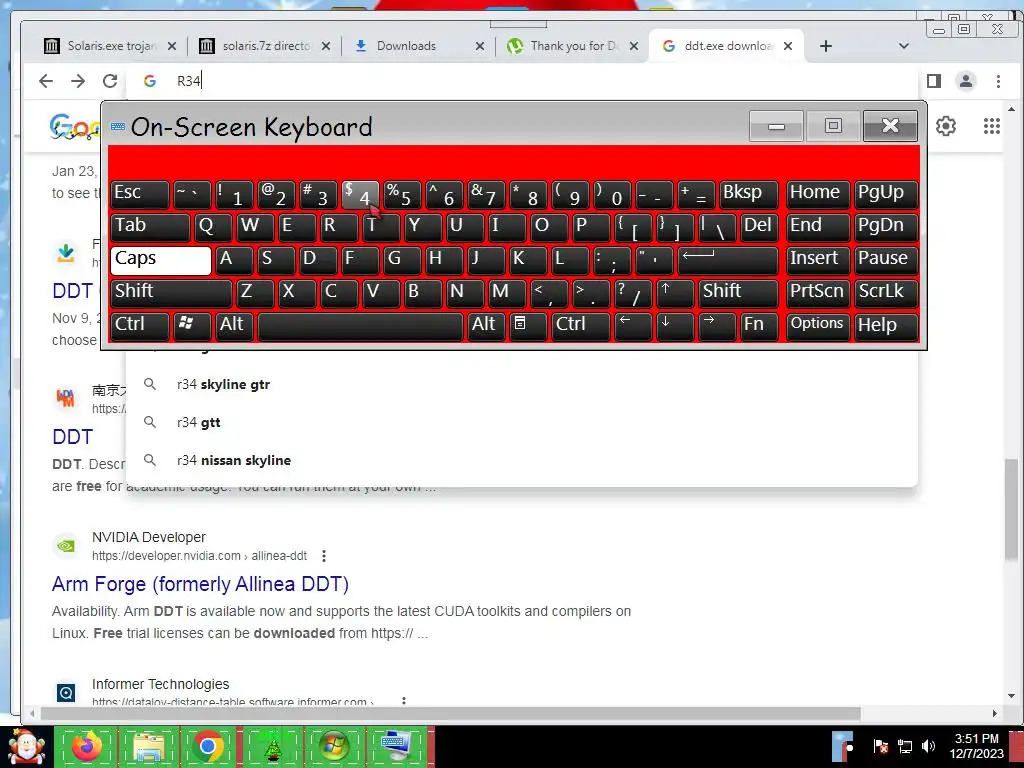Open a new browser tab
1024x768 pixels.
pos(825,46)
